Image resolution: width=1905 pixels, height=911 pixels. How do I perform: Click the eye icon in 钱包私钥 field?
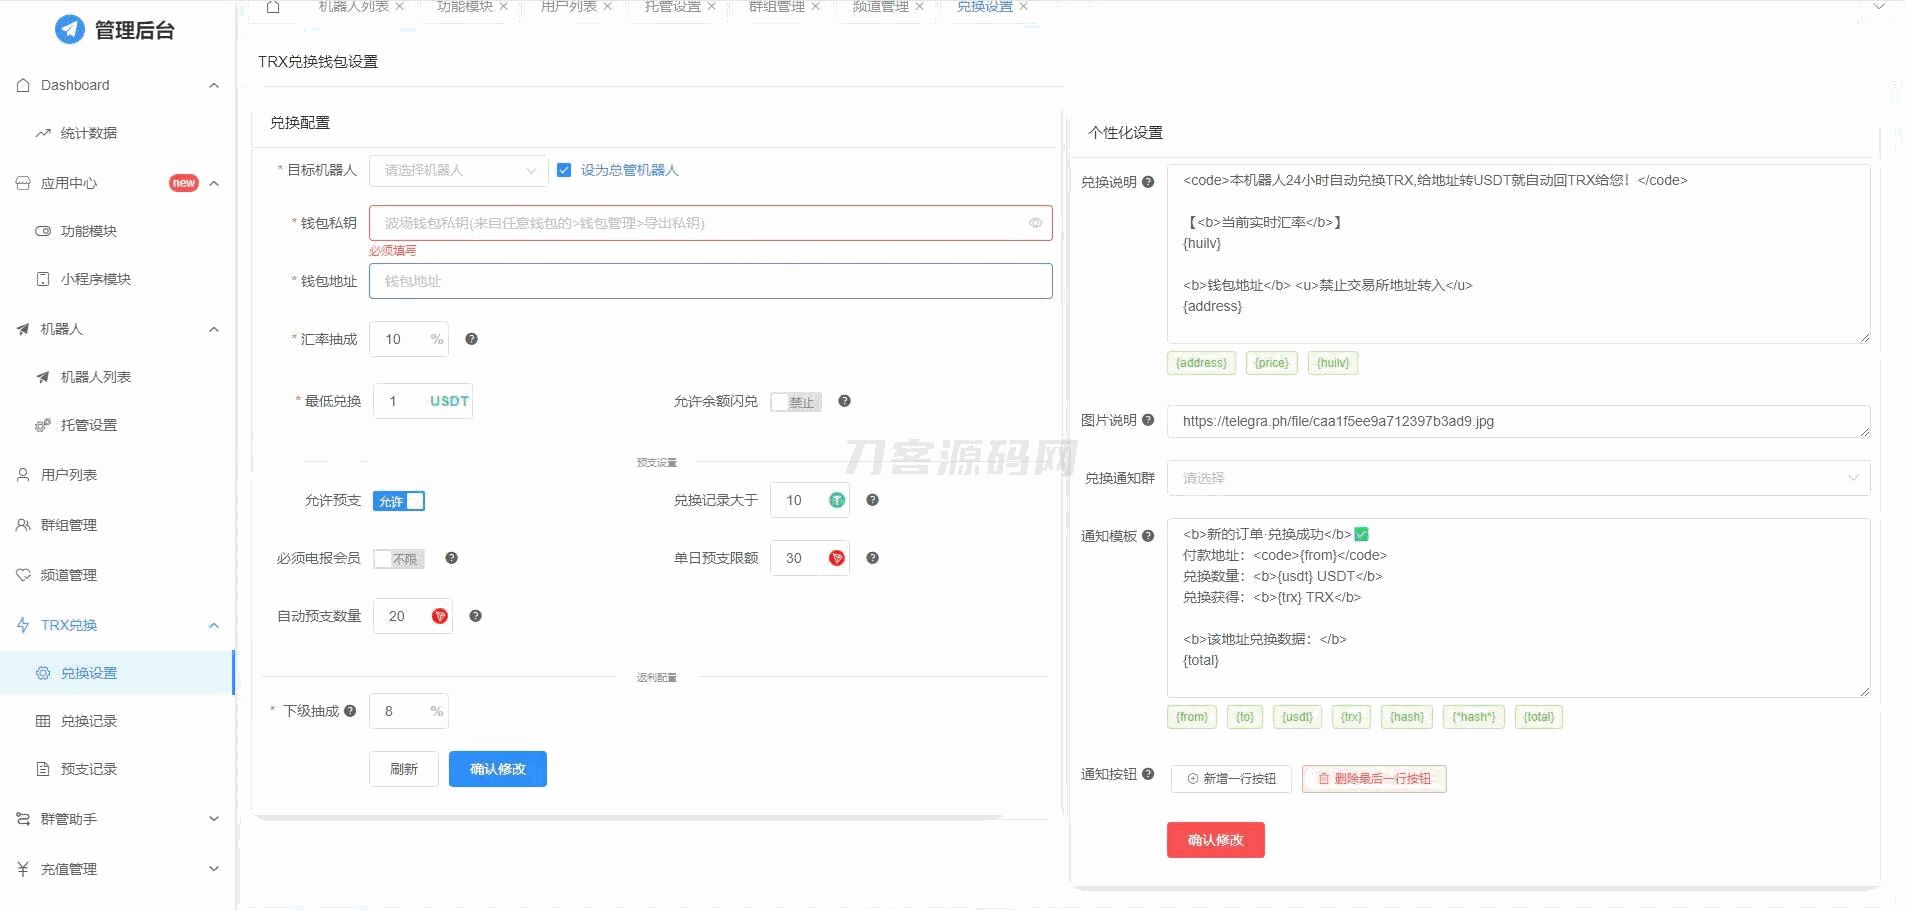pyautogui.click(x=1035, y=223)
